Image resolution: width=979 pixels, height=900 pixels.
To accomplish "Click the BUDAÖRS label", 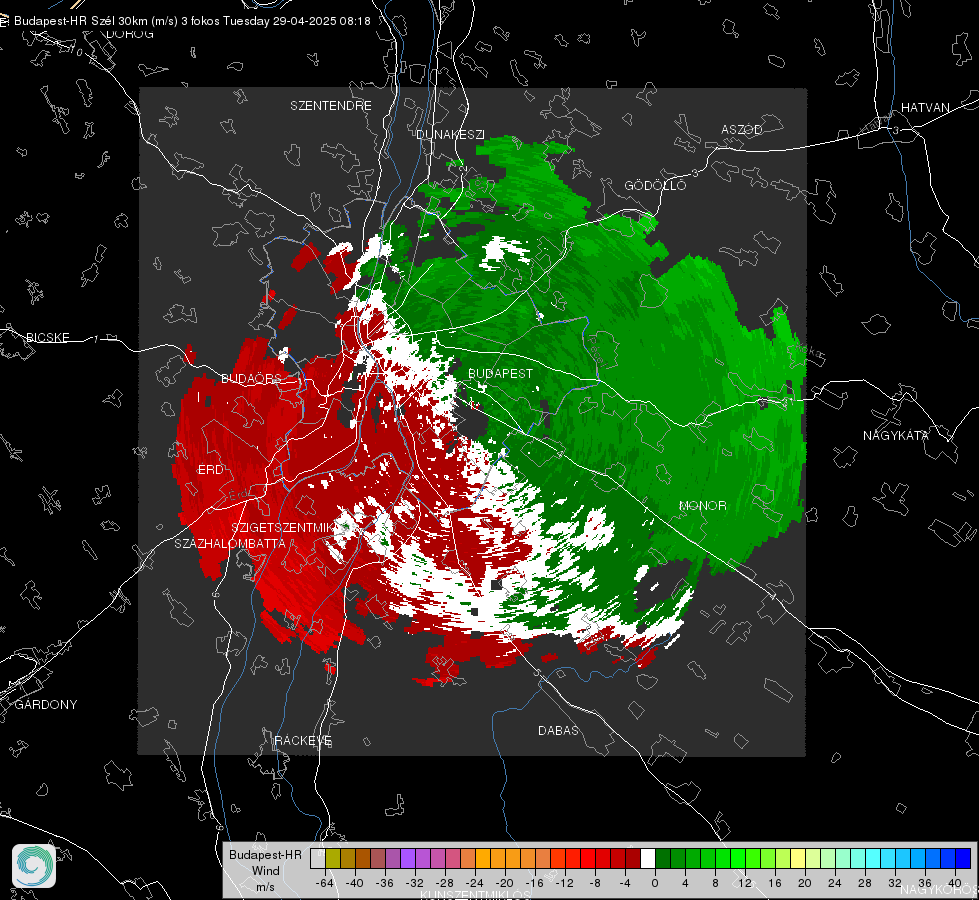I will tap(251, 379).
